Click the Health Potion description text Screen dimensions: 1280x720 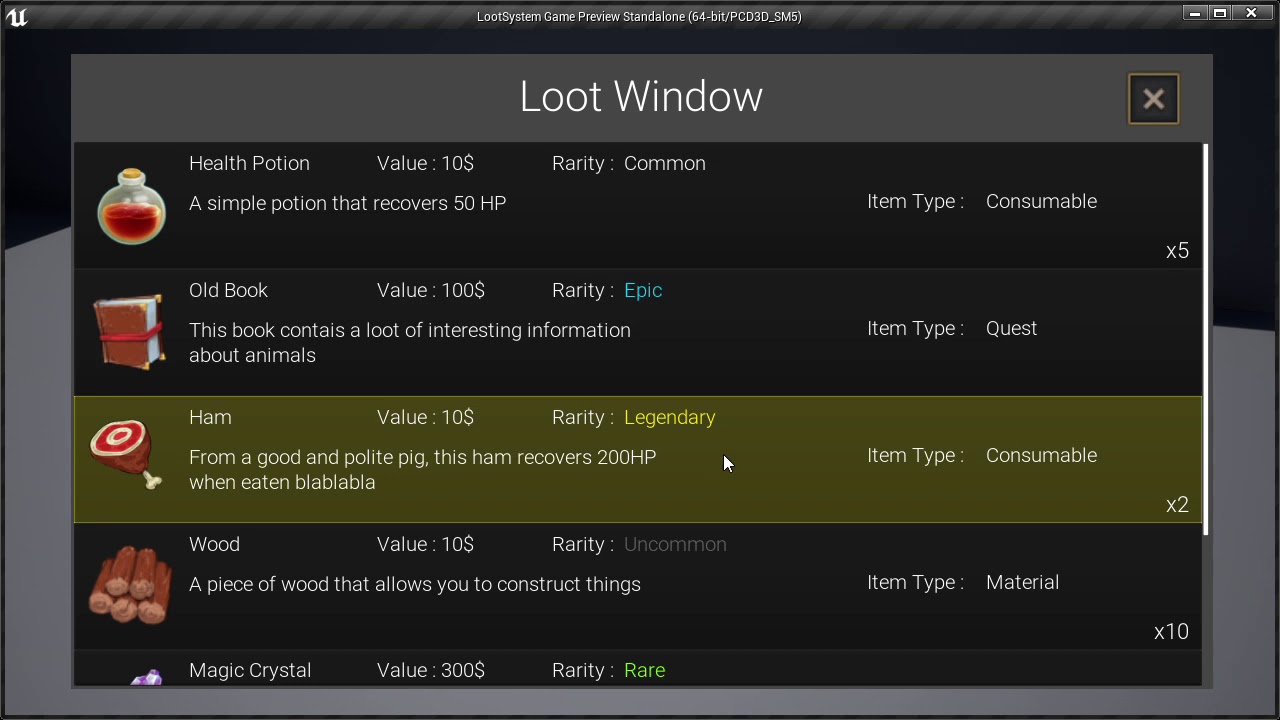click(x=347, y=203)
